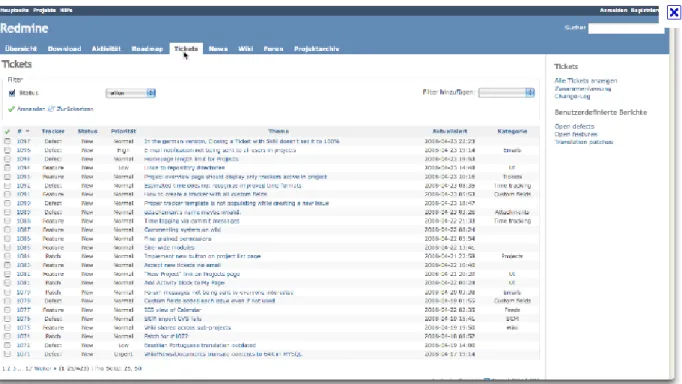The width and height of the screenshot is (682, 384).
Task: Click Hauptseite in the top menu
Action: click(14, 10)
